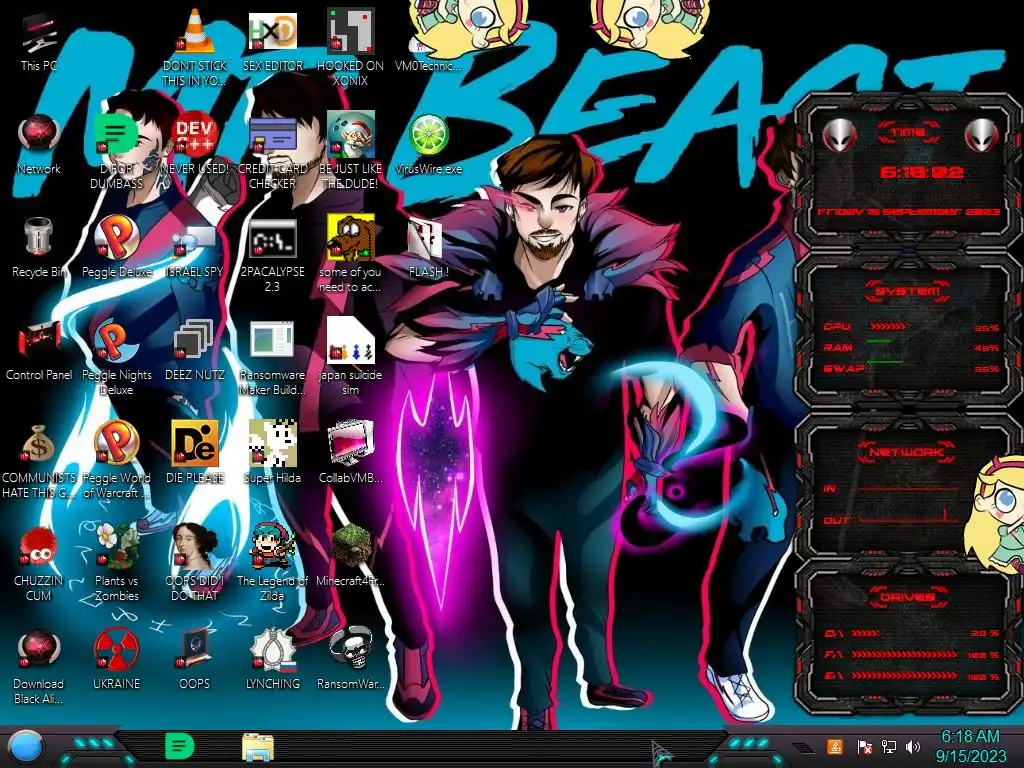Select the DEEZ NUTZ stacked windows icon
The image size is (1024, 768).
(195, 351)
